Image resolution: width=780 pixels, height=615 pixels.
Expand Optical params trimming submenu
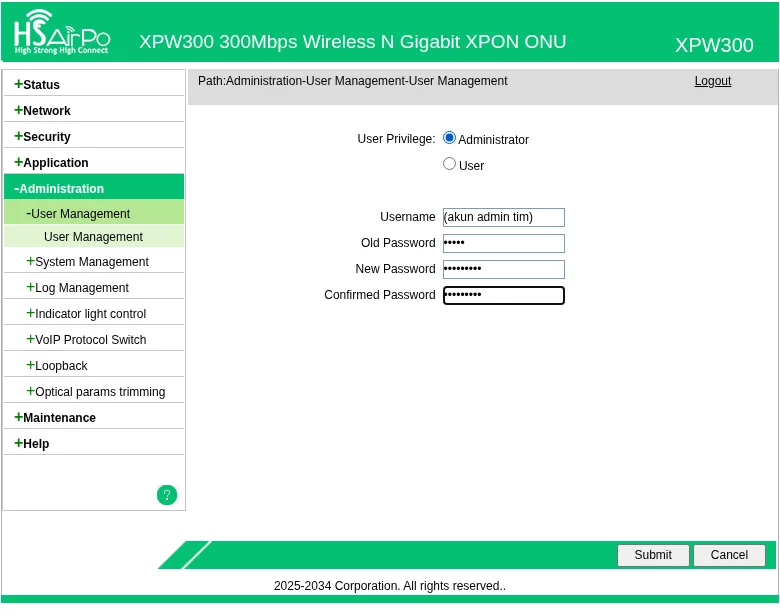94,392
